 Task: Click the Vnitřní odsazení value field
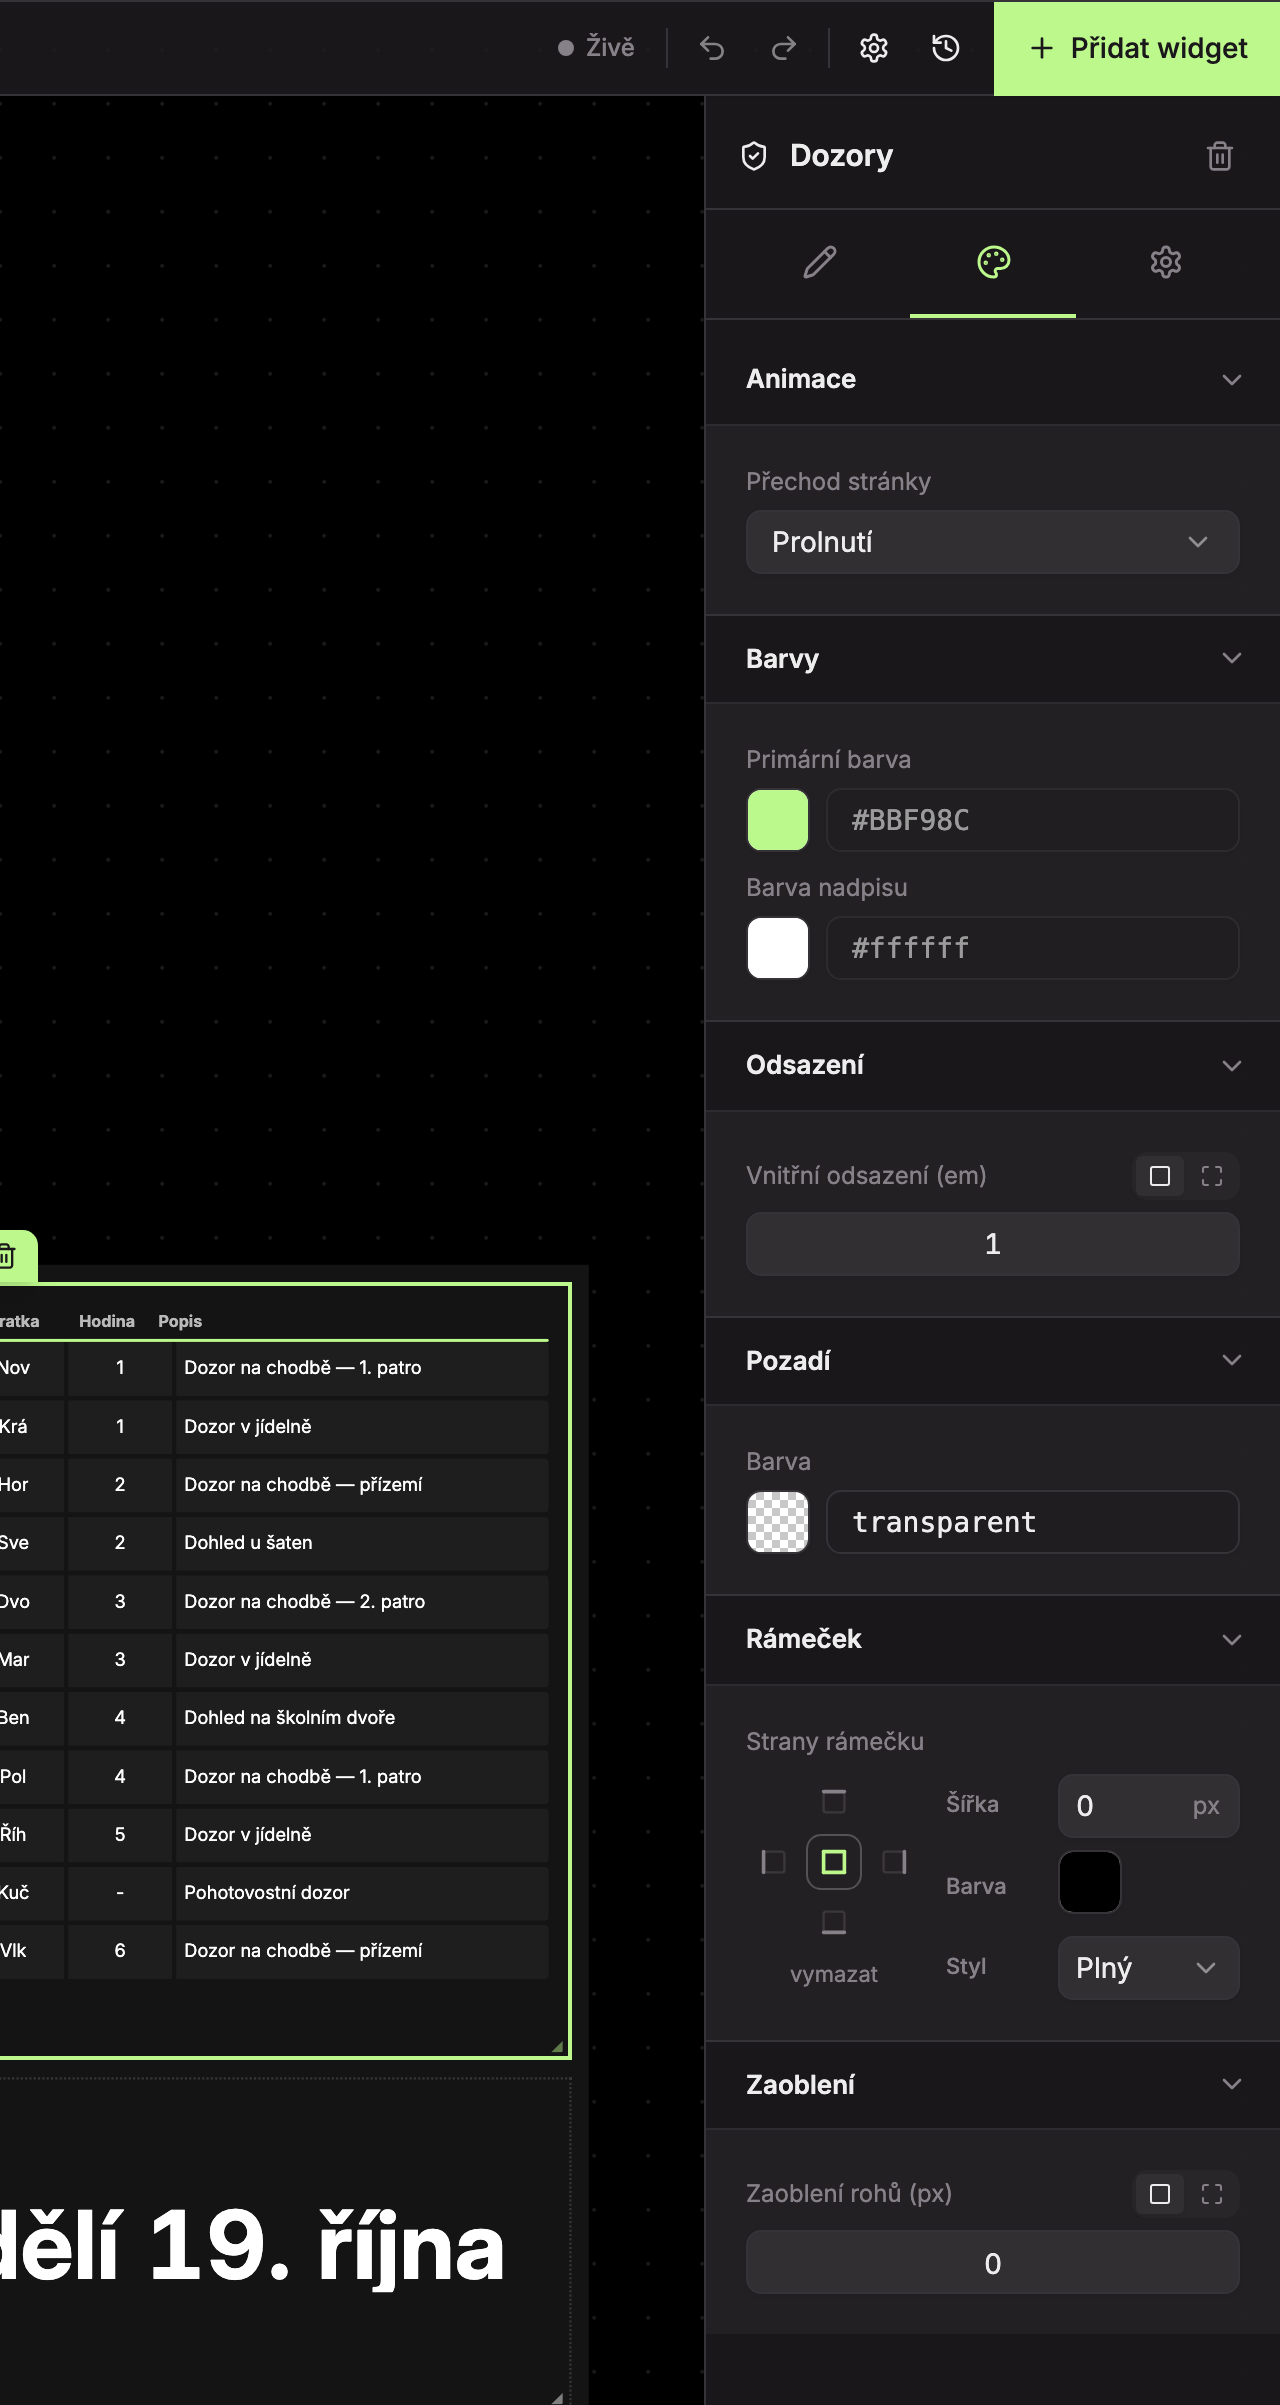click(x=993, y=1244)
